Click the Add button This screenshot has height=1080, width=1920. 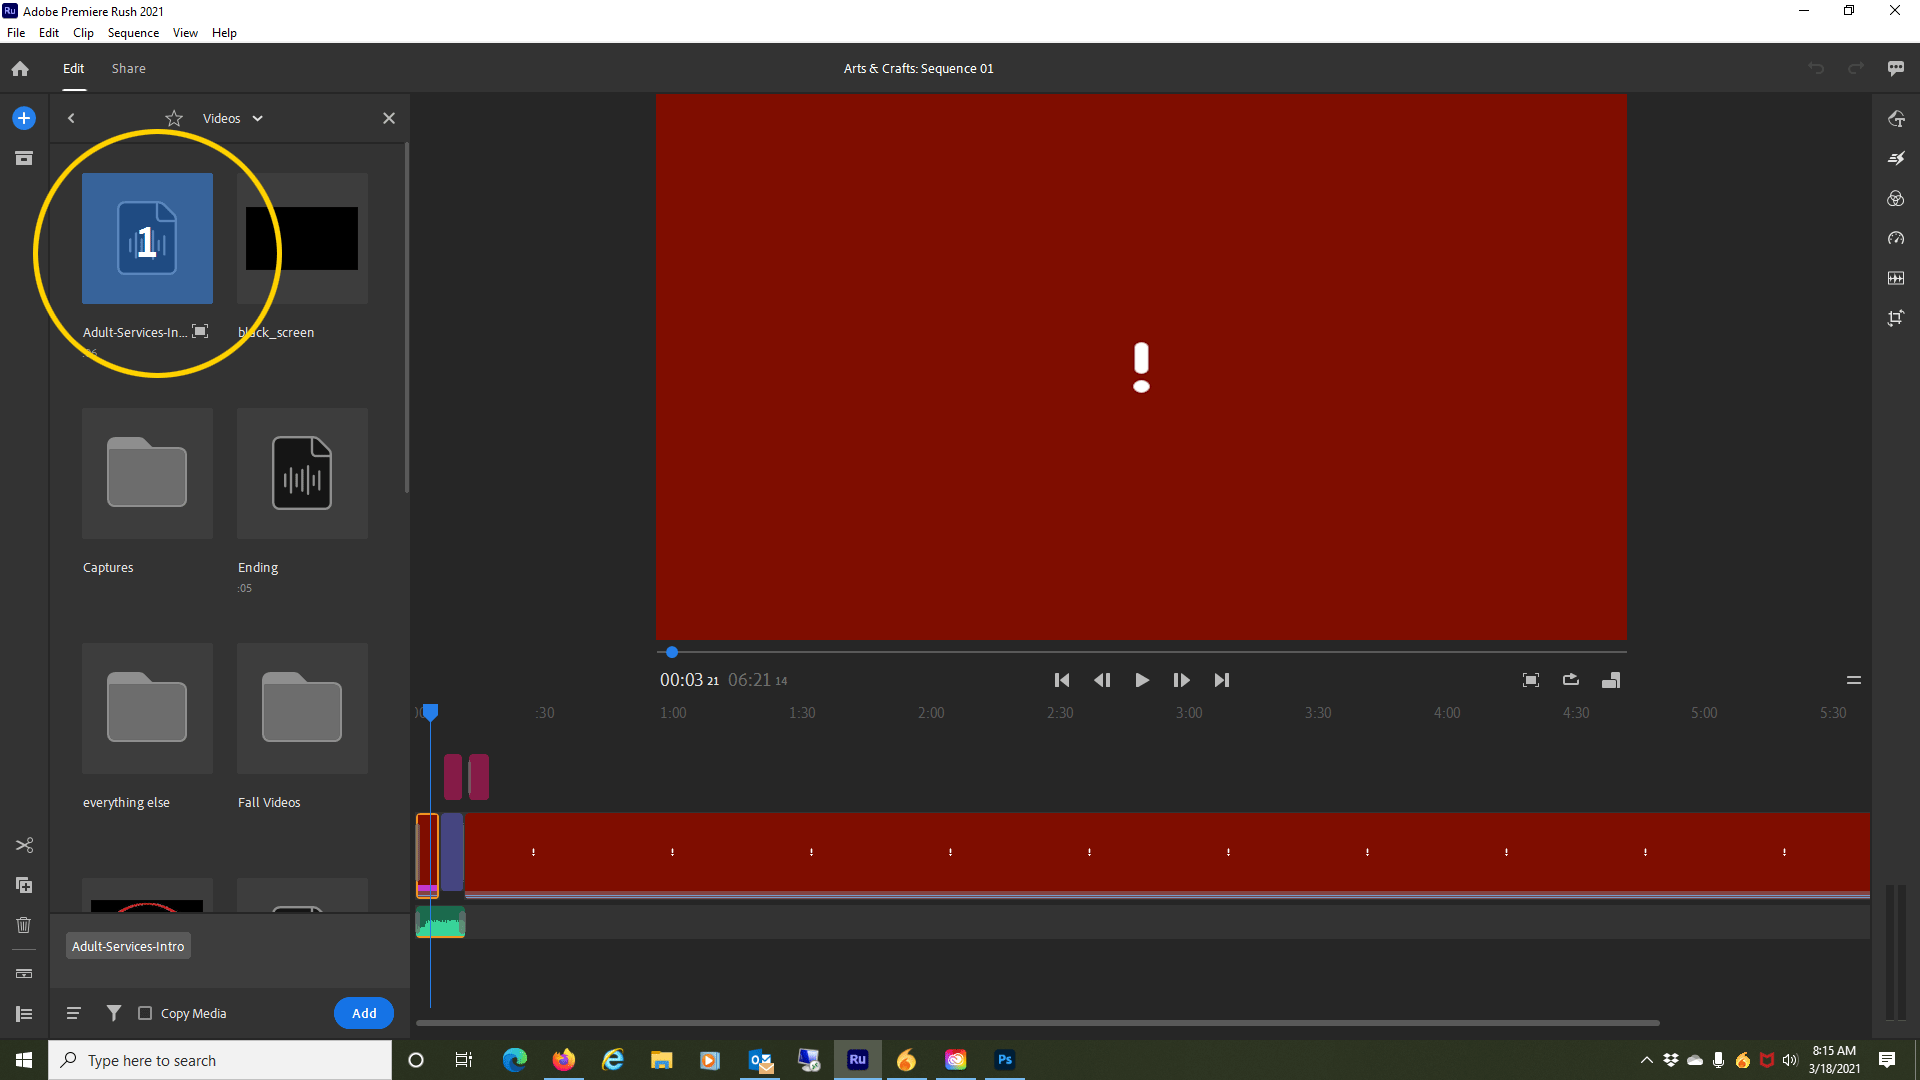pos(364,1013)
